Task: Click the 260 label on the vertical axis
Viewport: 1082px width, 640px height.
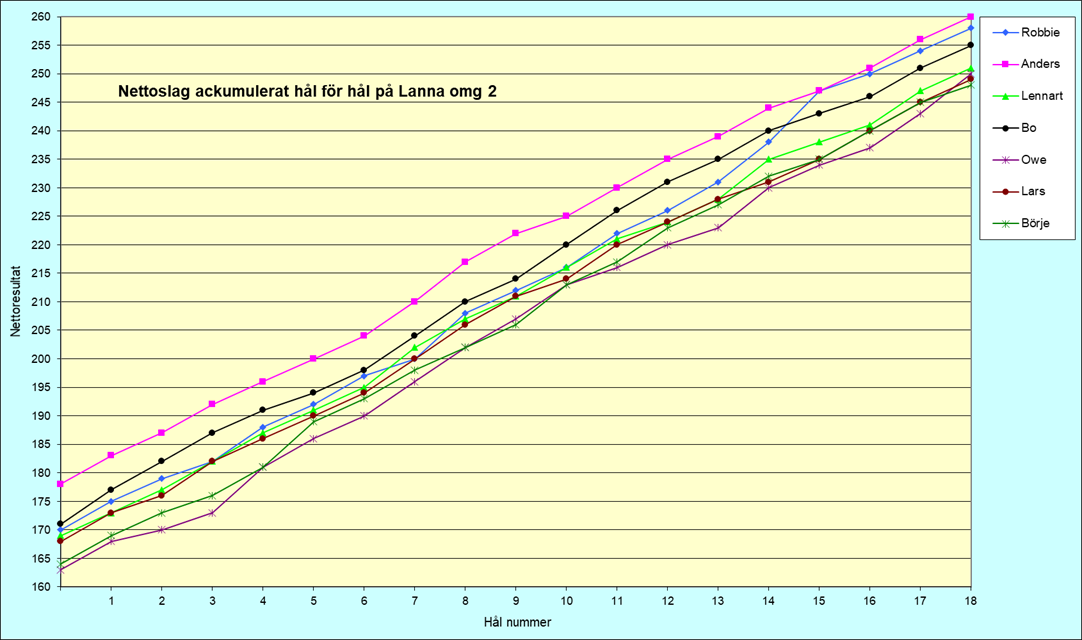Action: [38, 17]
